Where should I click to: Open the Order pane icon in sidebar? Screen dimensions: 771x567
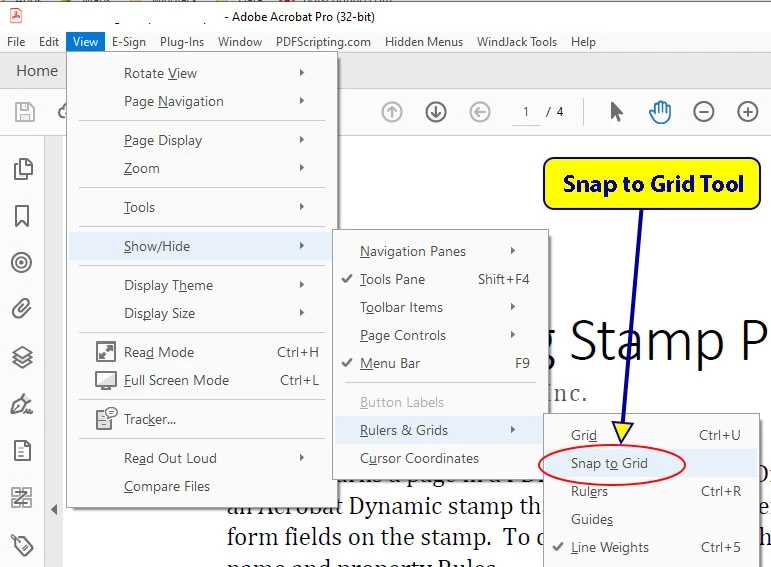point(22,498)
